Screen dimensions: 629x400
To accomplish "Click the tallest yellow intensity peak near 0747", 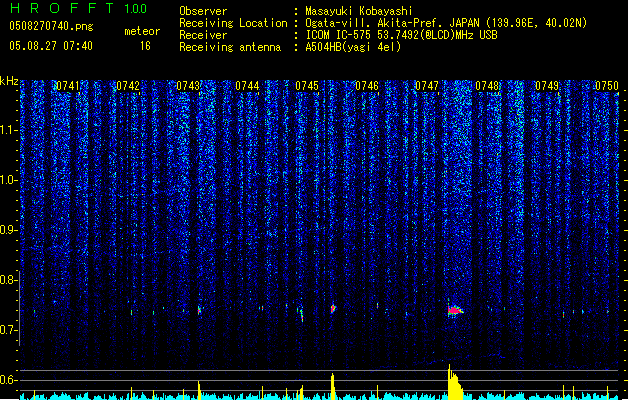I will (455, 382).
